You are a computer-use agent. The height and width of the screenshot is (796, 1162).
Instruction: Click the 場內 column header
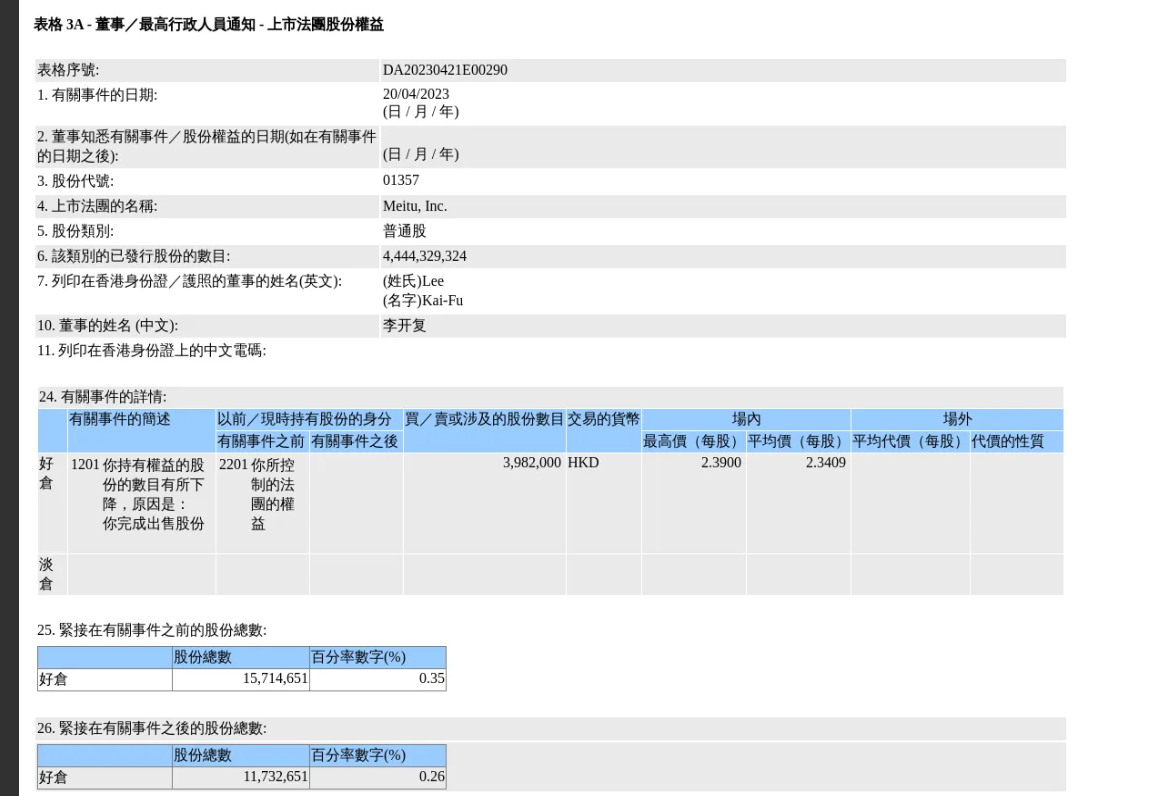(746, 420)
